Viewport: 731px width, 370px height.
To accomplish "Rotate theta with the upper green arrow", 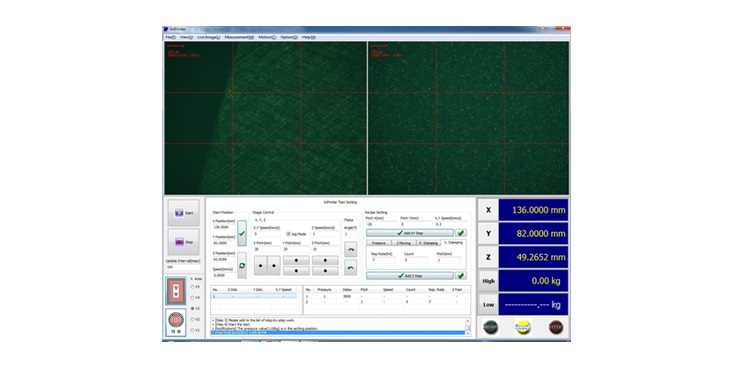I will 350,249.
